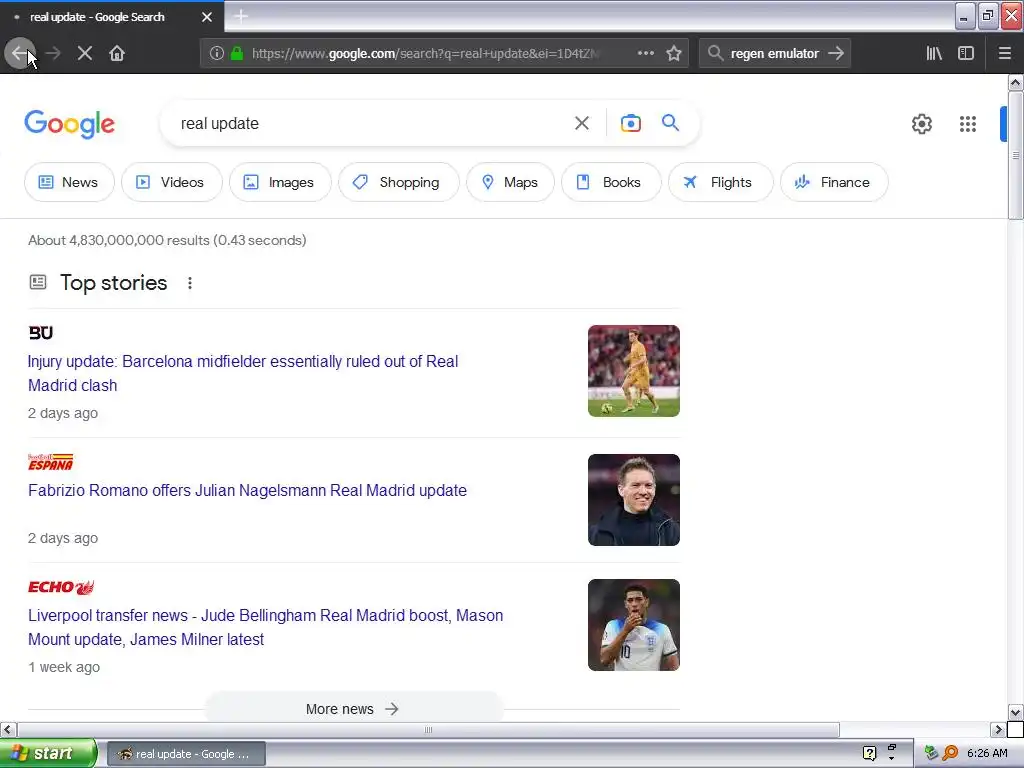Click the Jude Bellingham thumbnail image

click(633, 625)
